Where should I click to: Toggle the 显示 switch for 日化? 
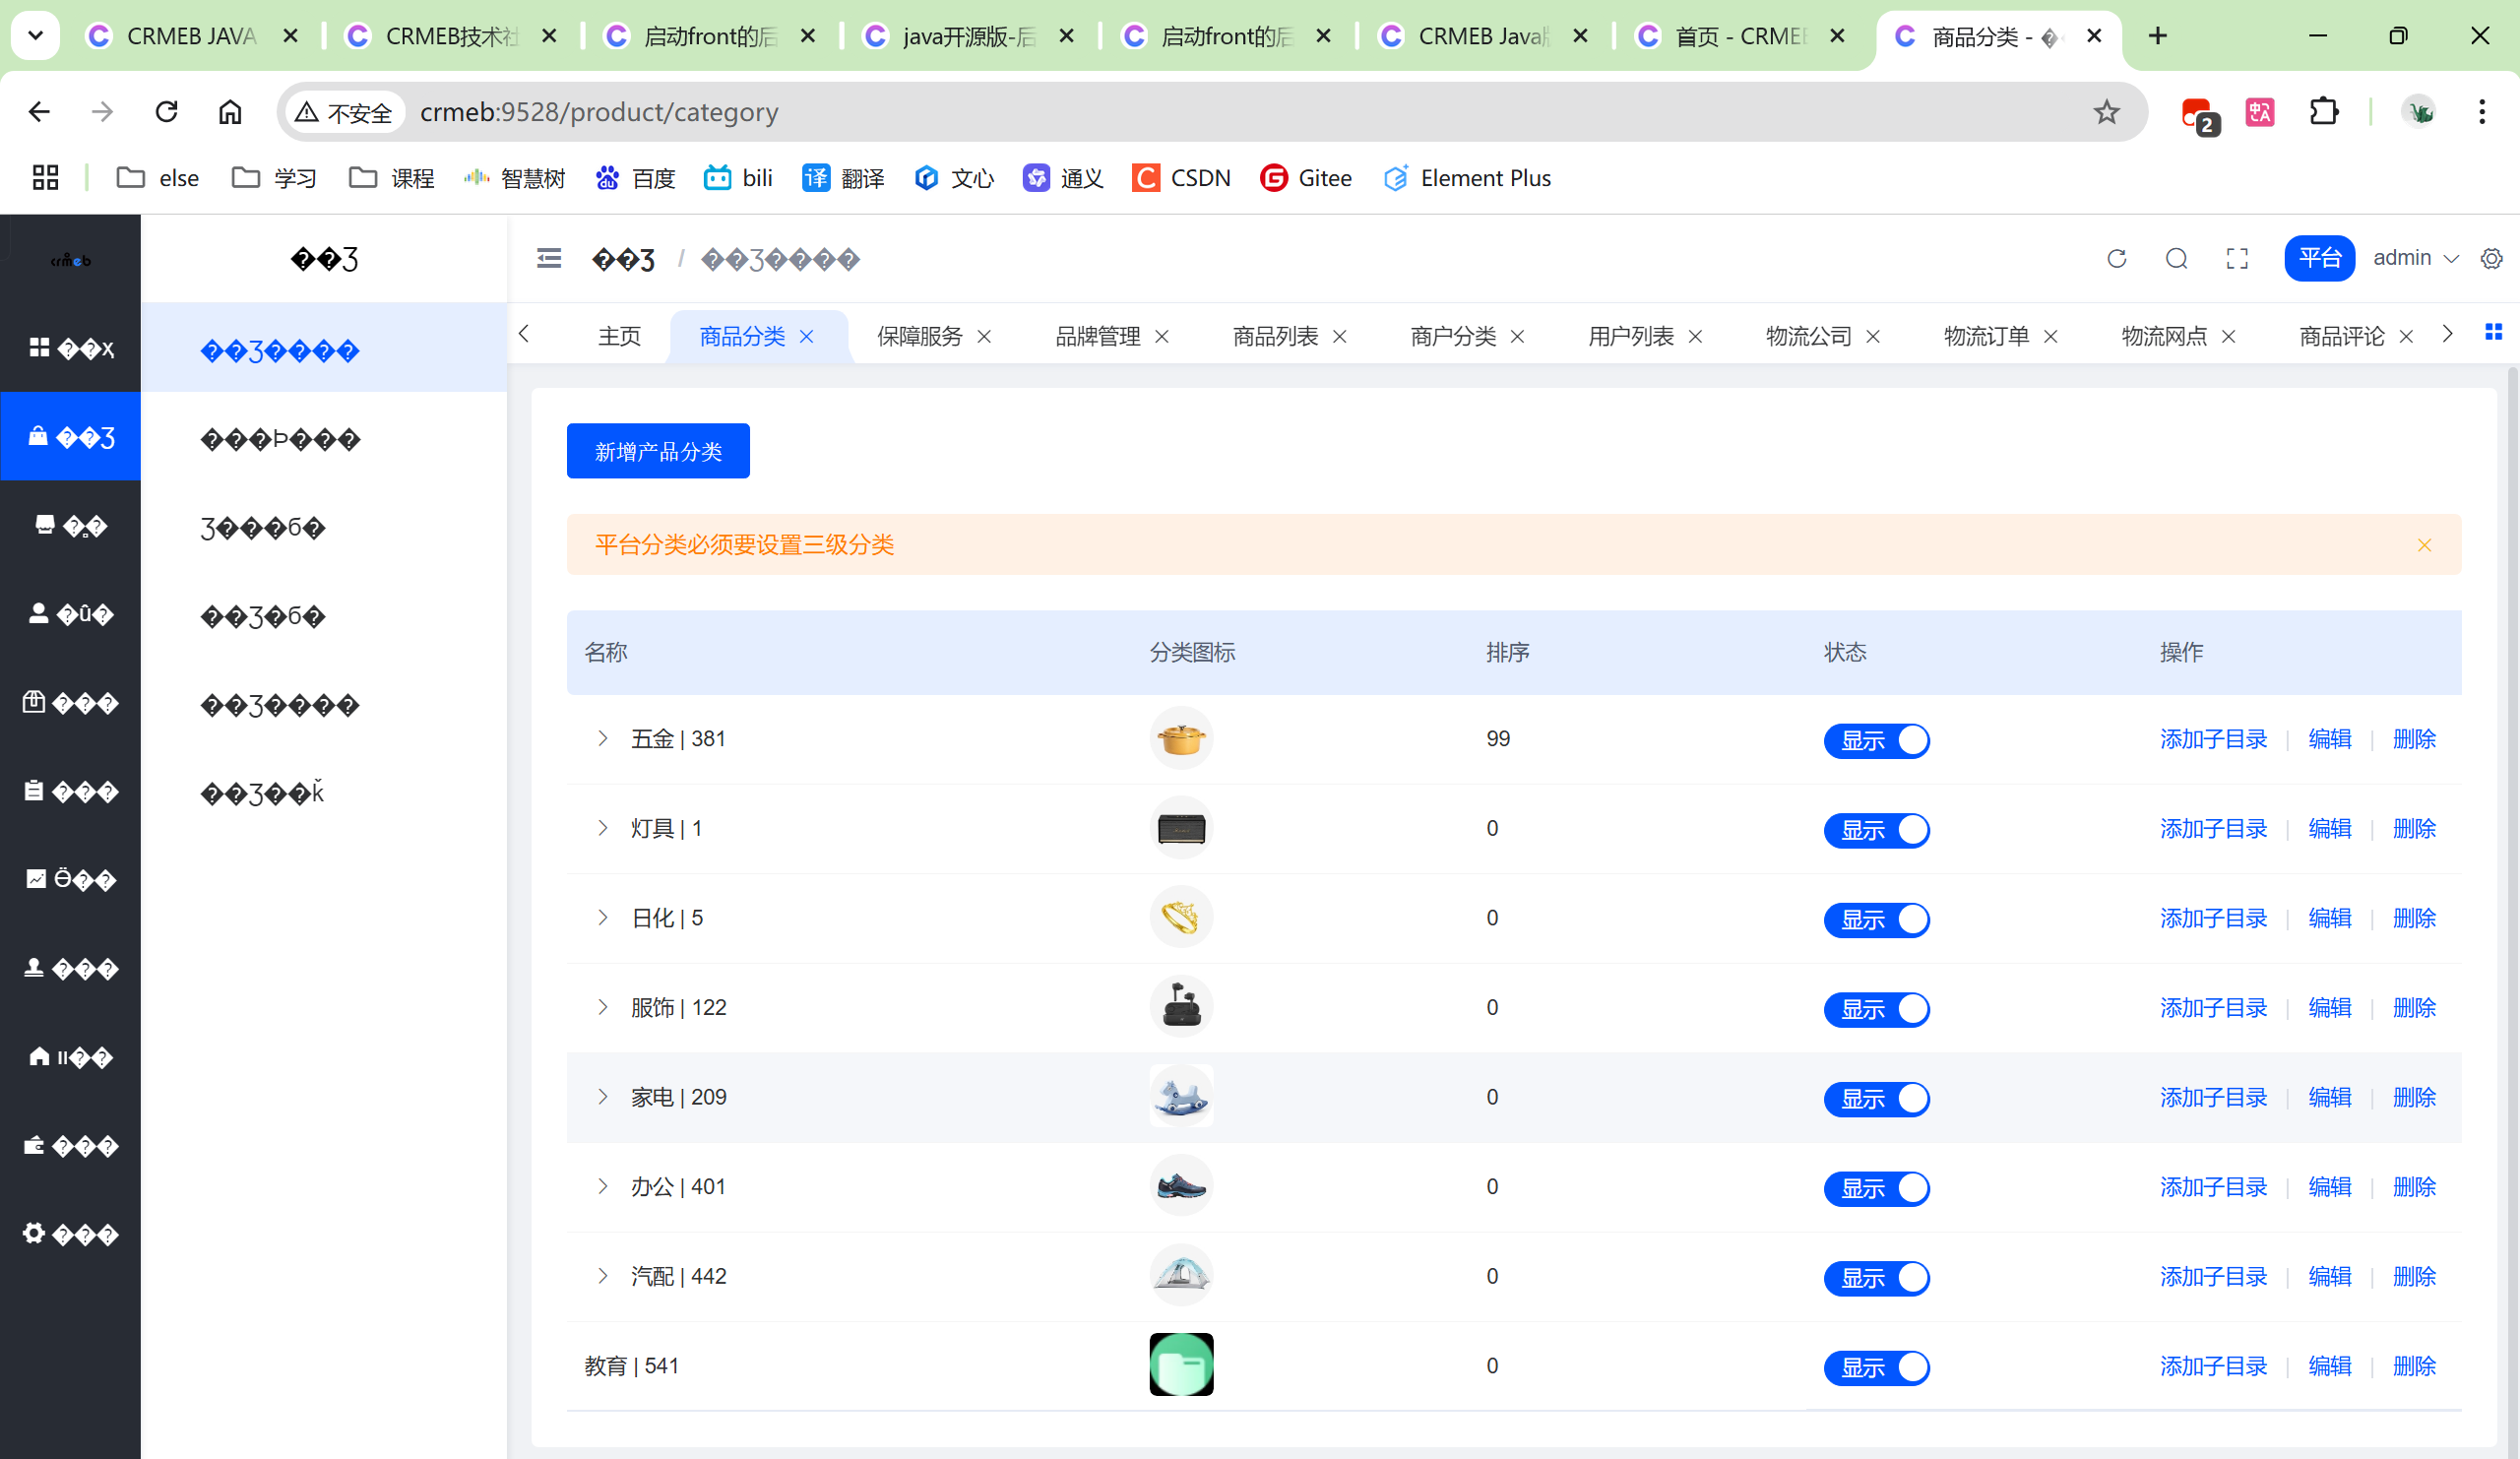(x=1876, y=920)
